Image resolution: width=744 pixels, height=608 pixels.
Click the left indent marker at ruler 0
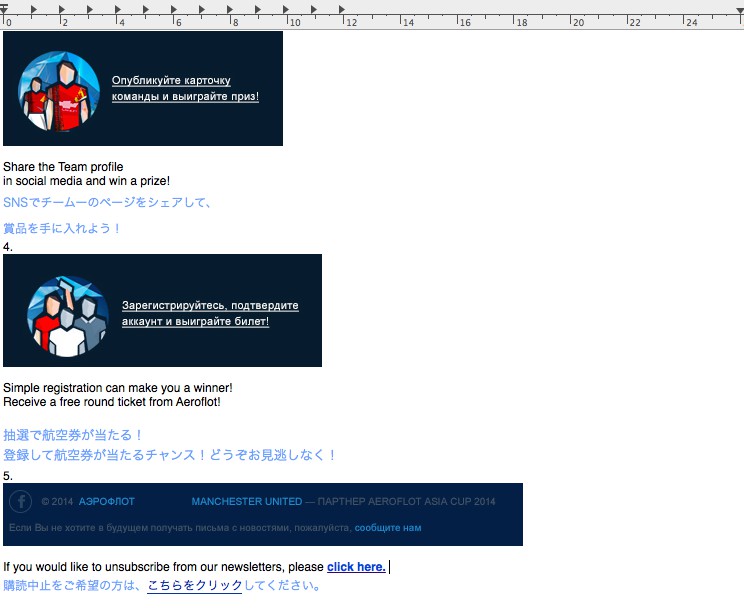4,9
